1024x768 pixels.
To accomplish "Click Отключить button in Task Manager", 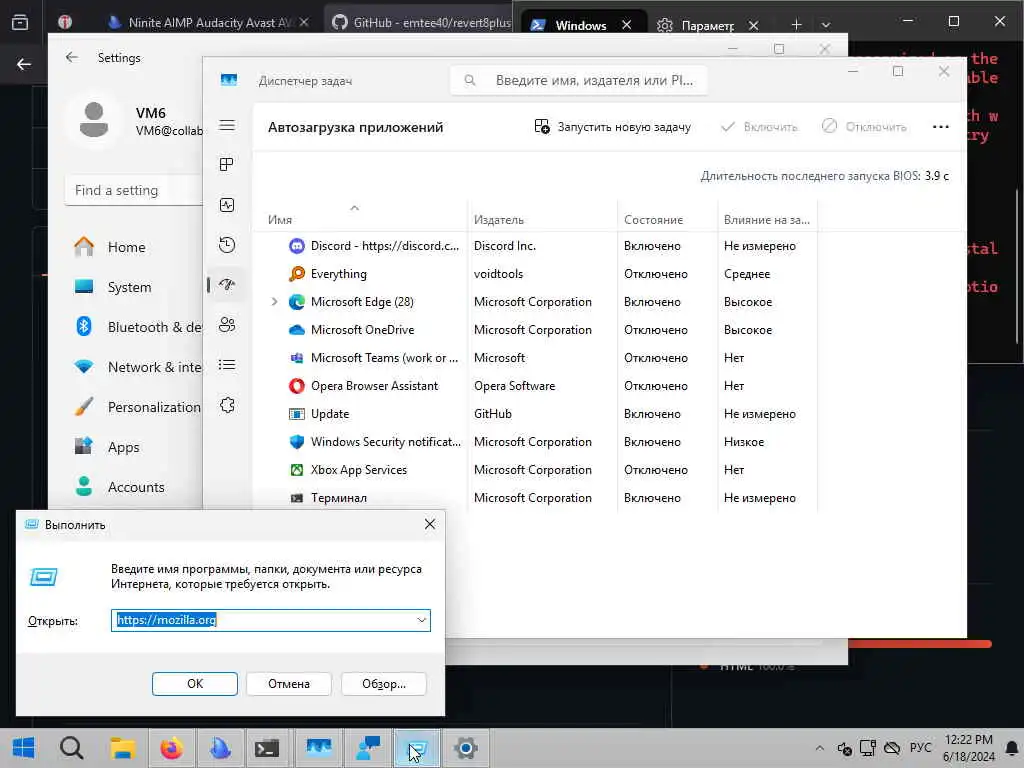I will (x=864, y=127).
